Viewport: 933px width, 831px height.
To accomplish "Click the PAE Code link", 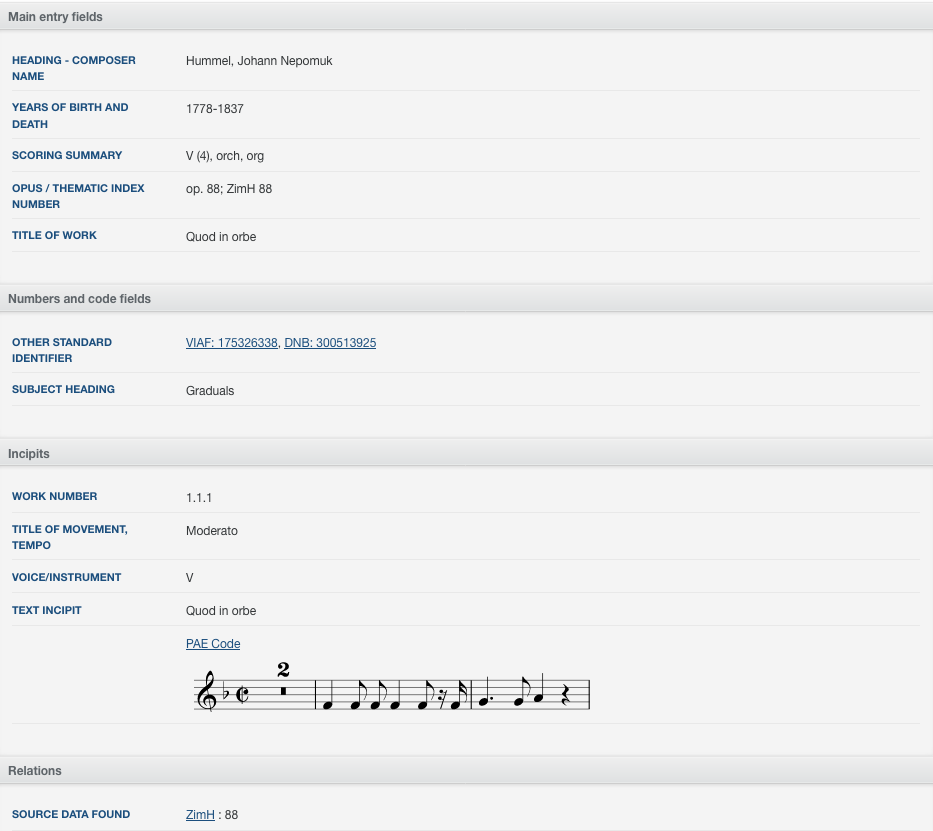I will pyautogui.click(x=213, y=644).
